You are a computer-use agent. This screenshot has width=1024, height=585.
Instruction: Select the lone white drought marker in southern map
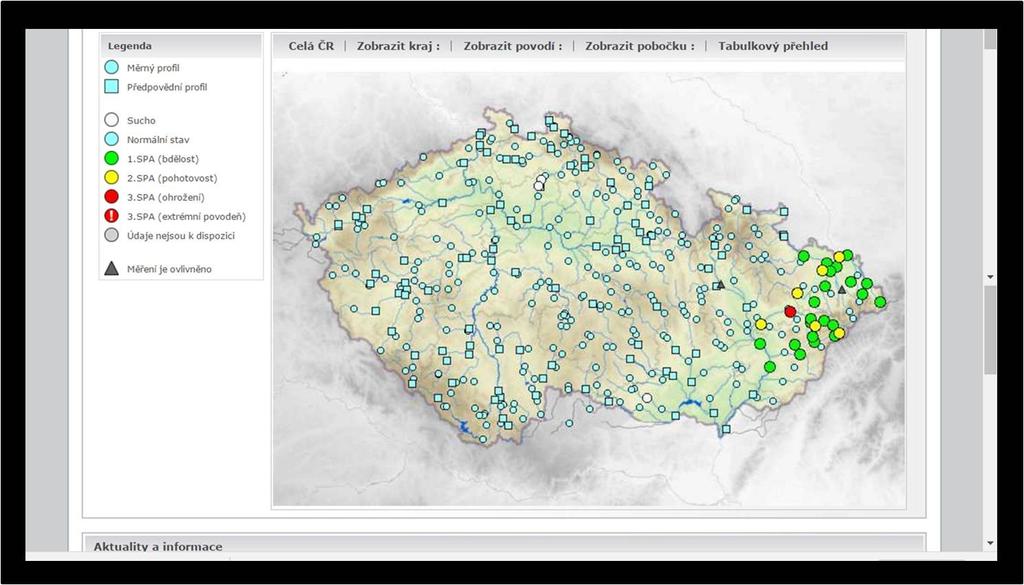[x=647, y=398]
